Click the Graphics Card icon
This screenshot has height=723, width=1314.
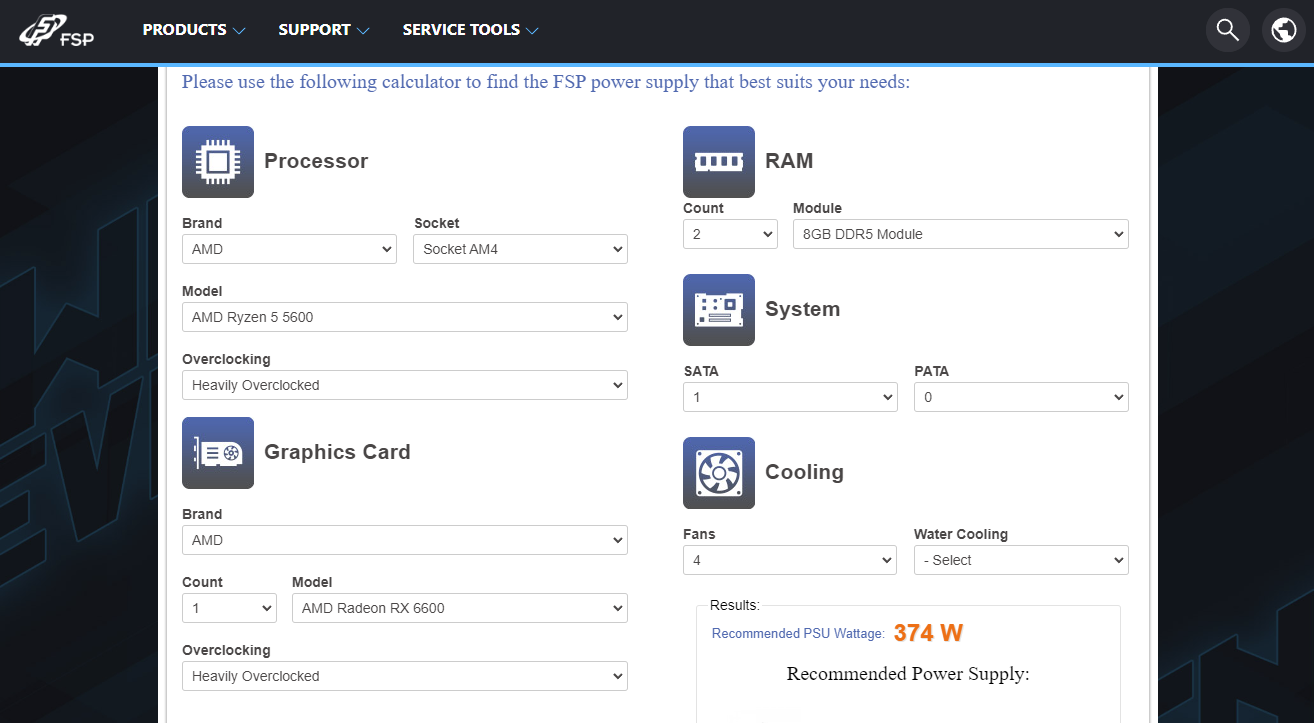(x=218, y=453)
